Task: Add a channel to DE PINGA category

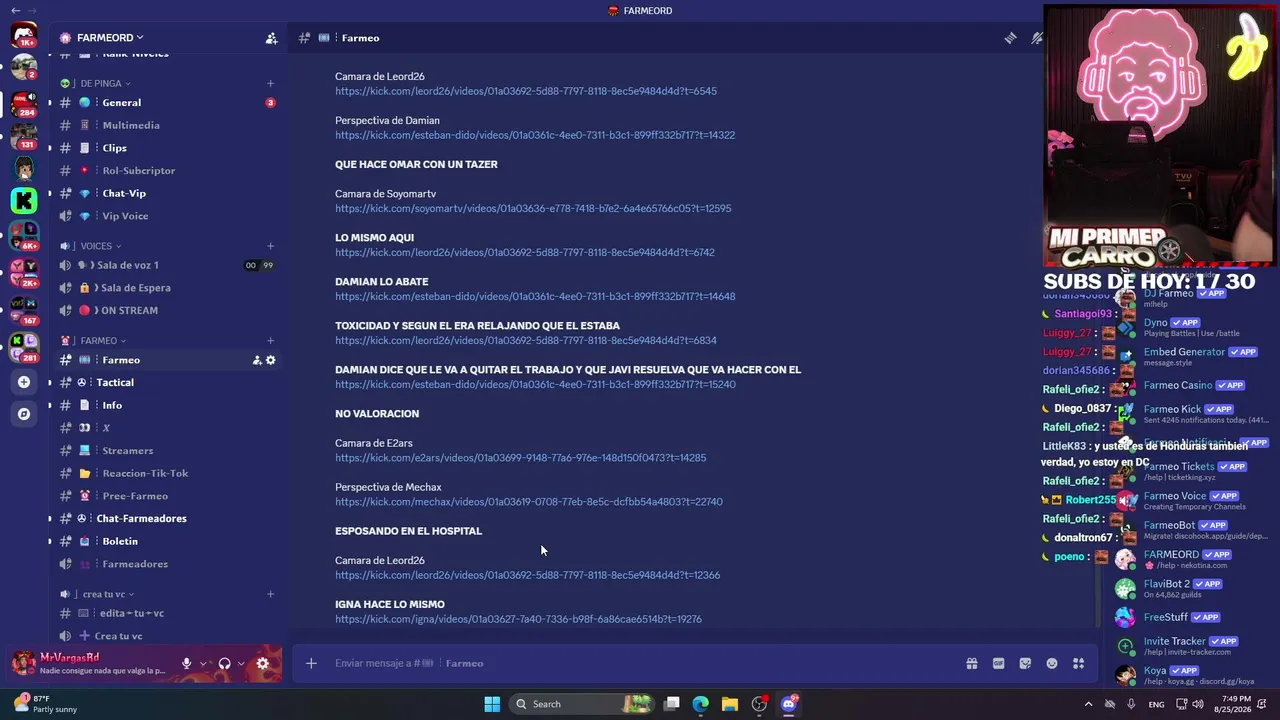Action: tap(270, 83)
